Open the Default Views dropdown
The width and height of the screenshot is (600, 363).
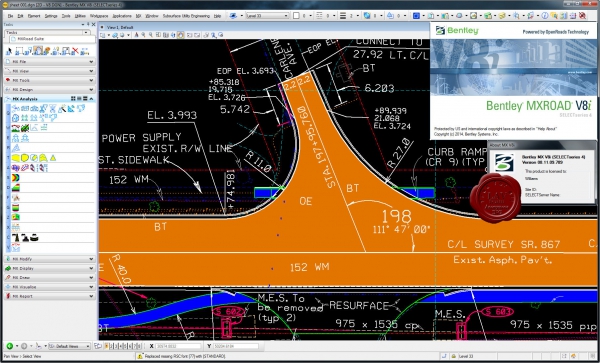pos(69,346)
